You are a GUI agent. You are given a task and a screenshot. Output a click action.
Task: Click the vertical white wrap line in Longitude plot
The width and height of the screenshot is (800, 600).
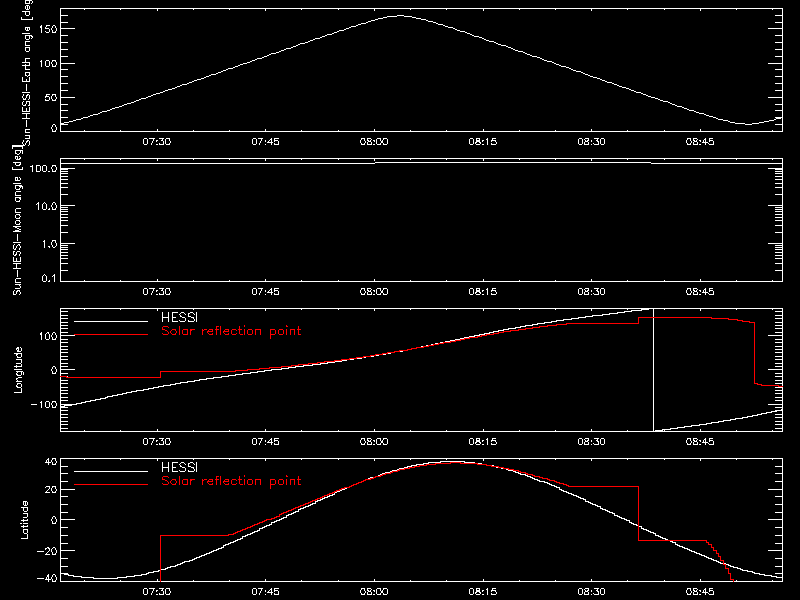653,370
